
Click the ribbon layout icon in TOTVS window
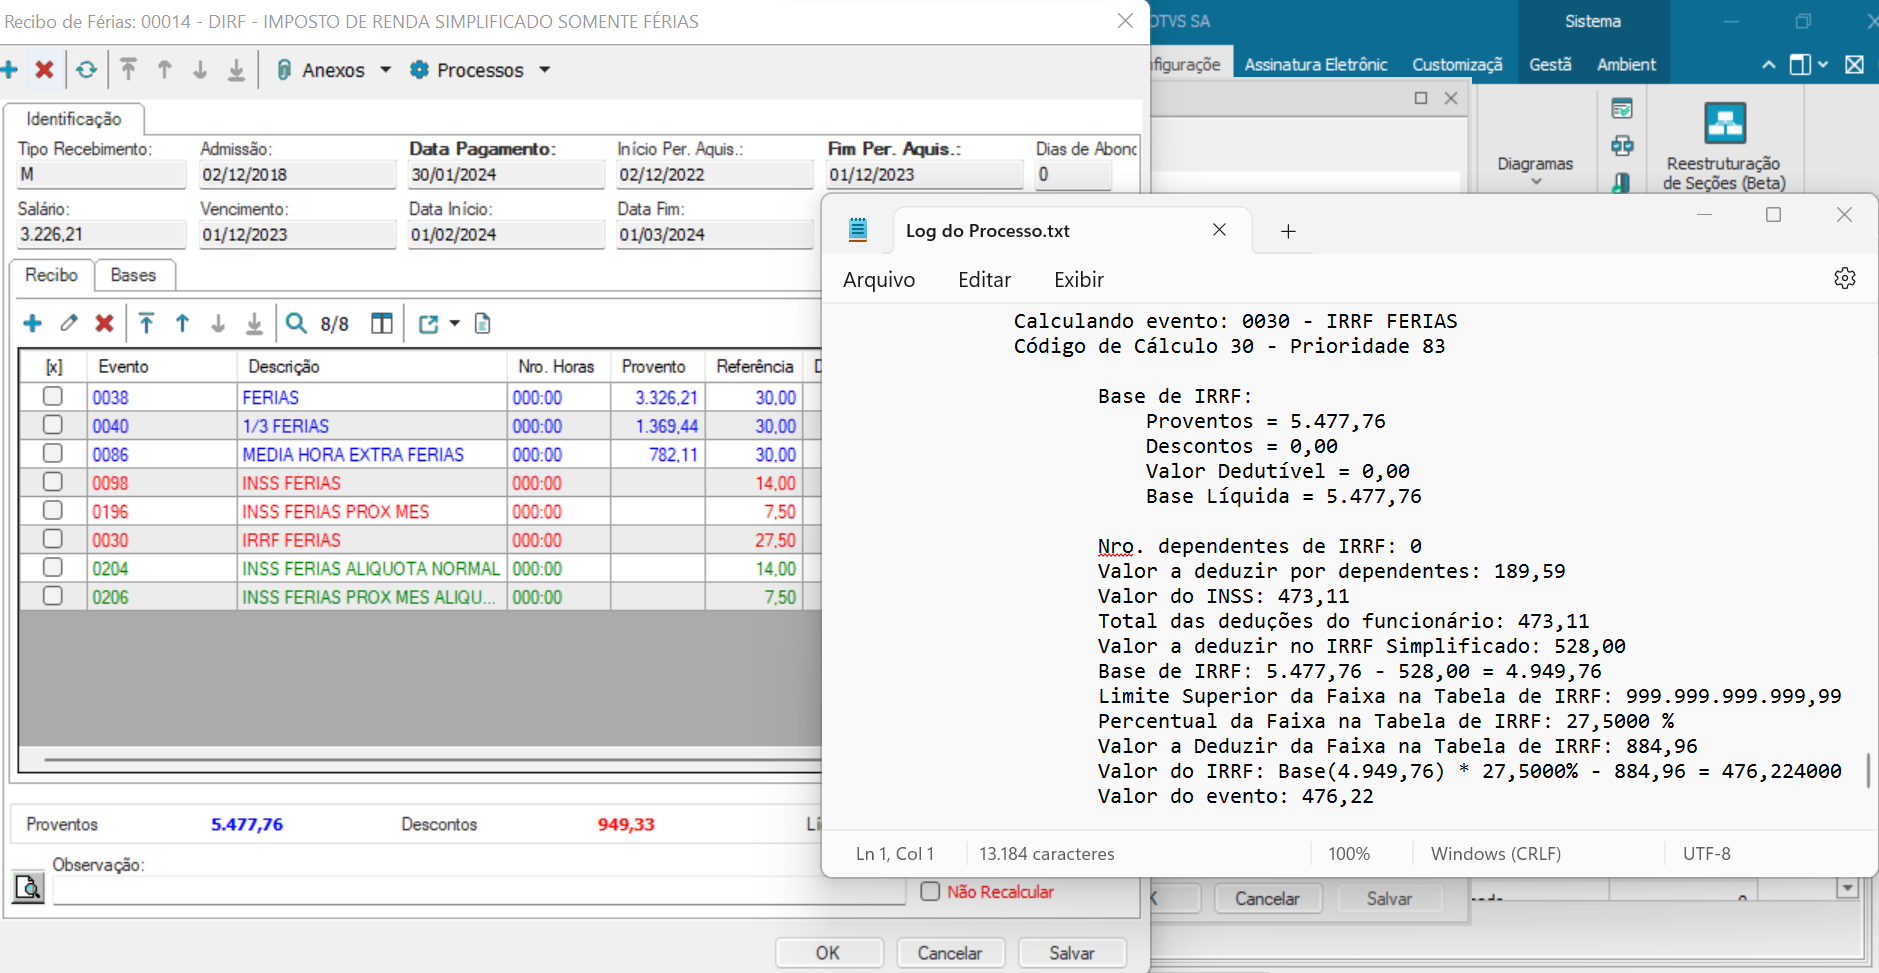[x=1800, y=64]
